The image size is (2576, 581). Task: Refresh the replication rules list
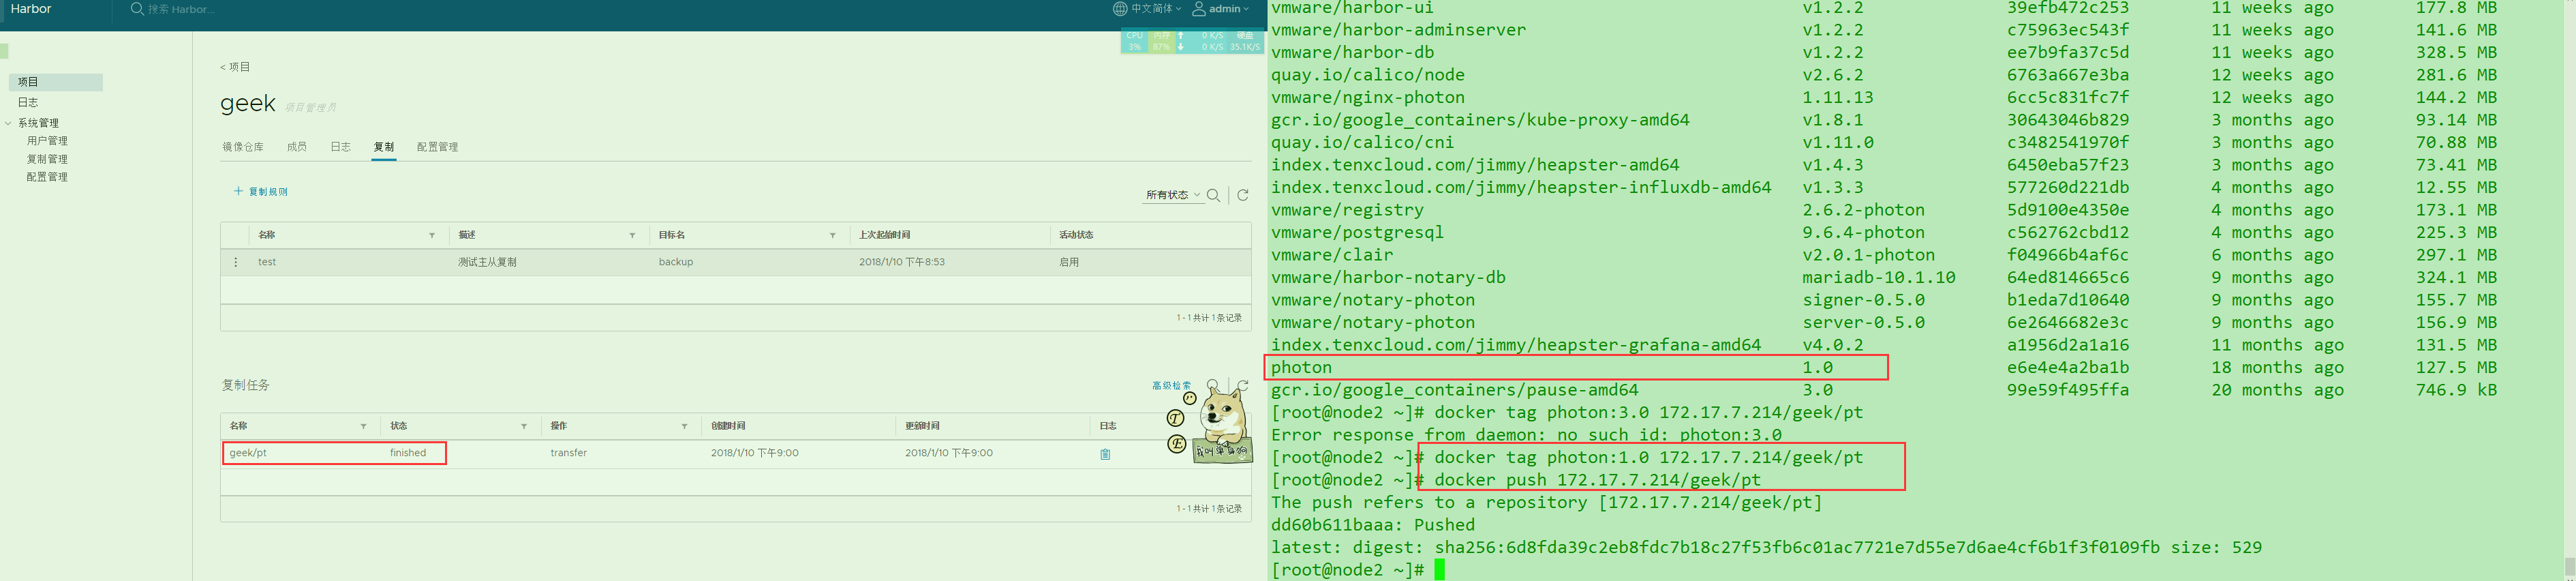pos(1243,195)
